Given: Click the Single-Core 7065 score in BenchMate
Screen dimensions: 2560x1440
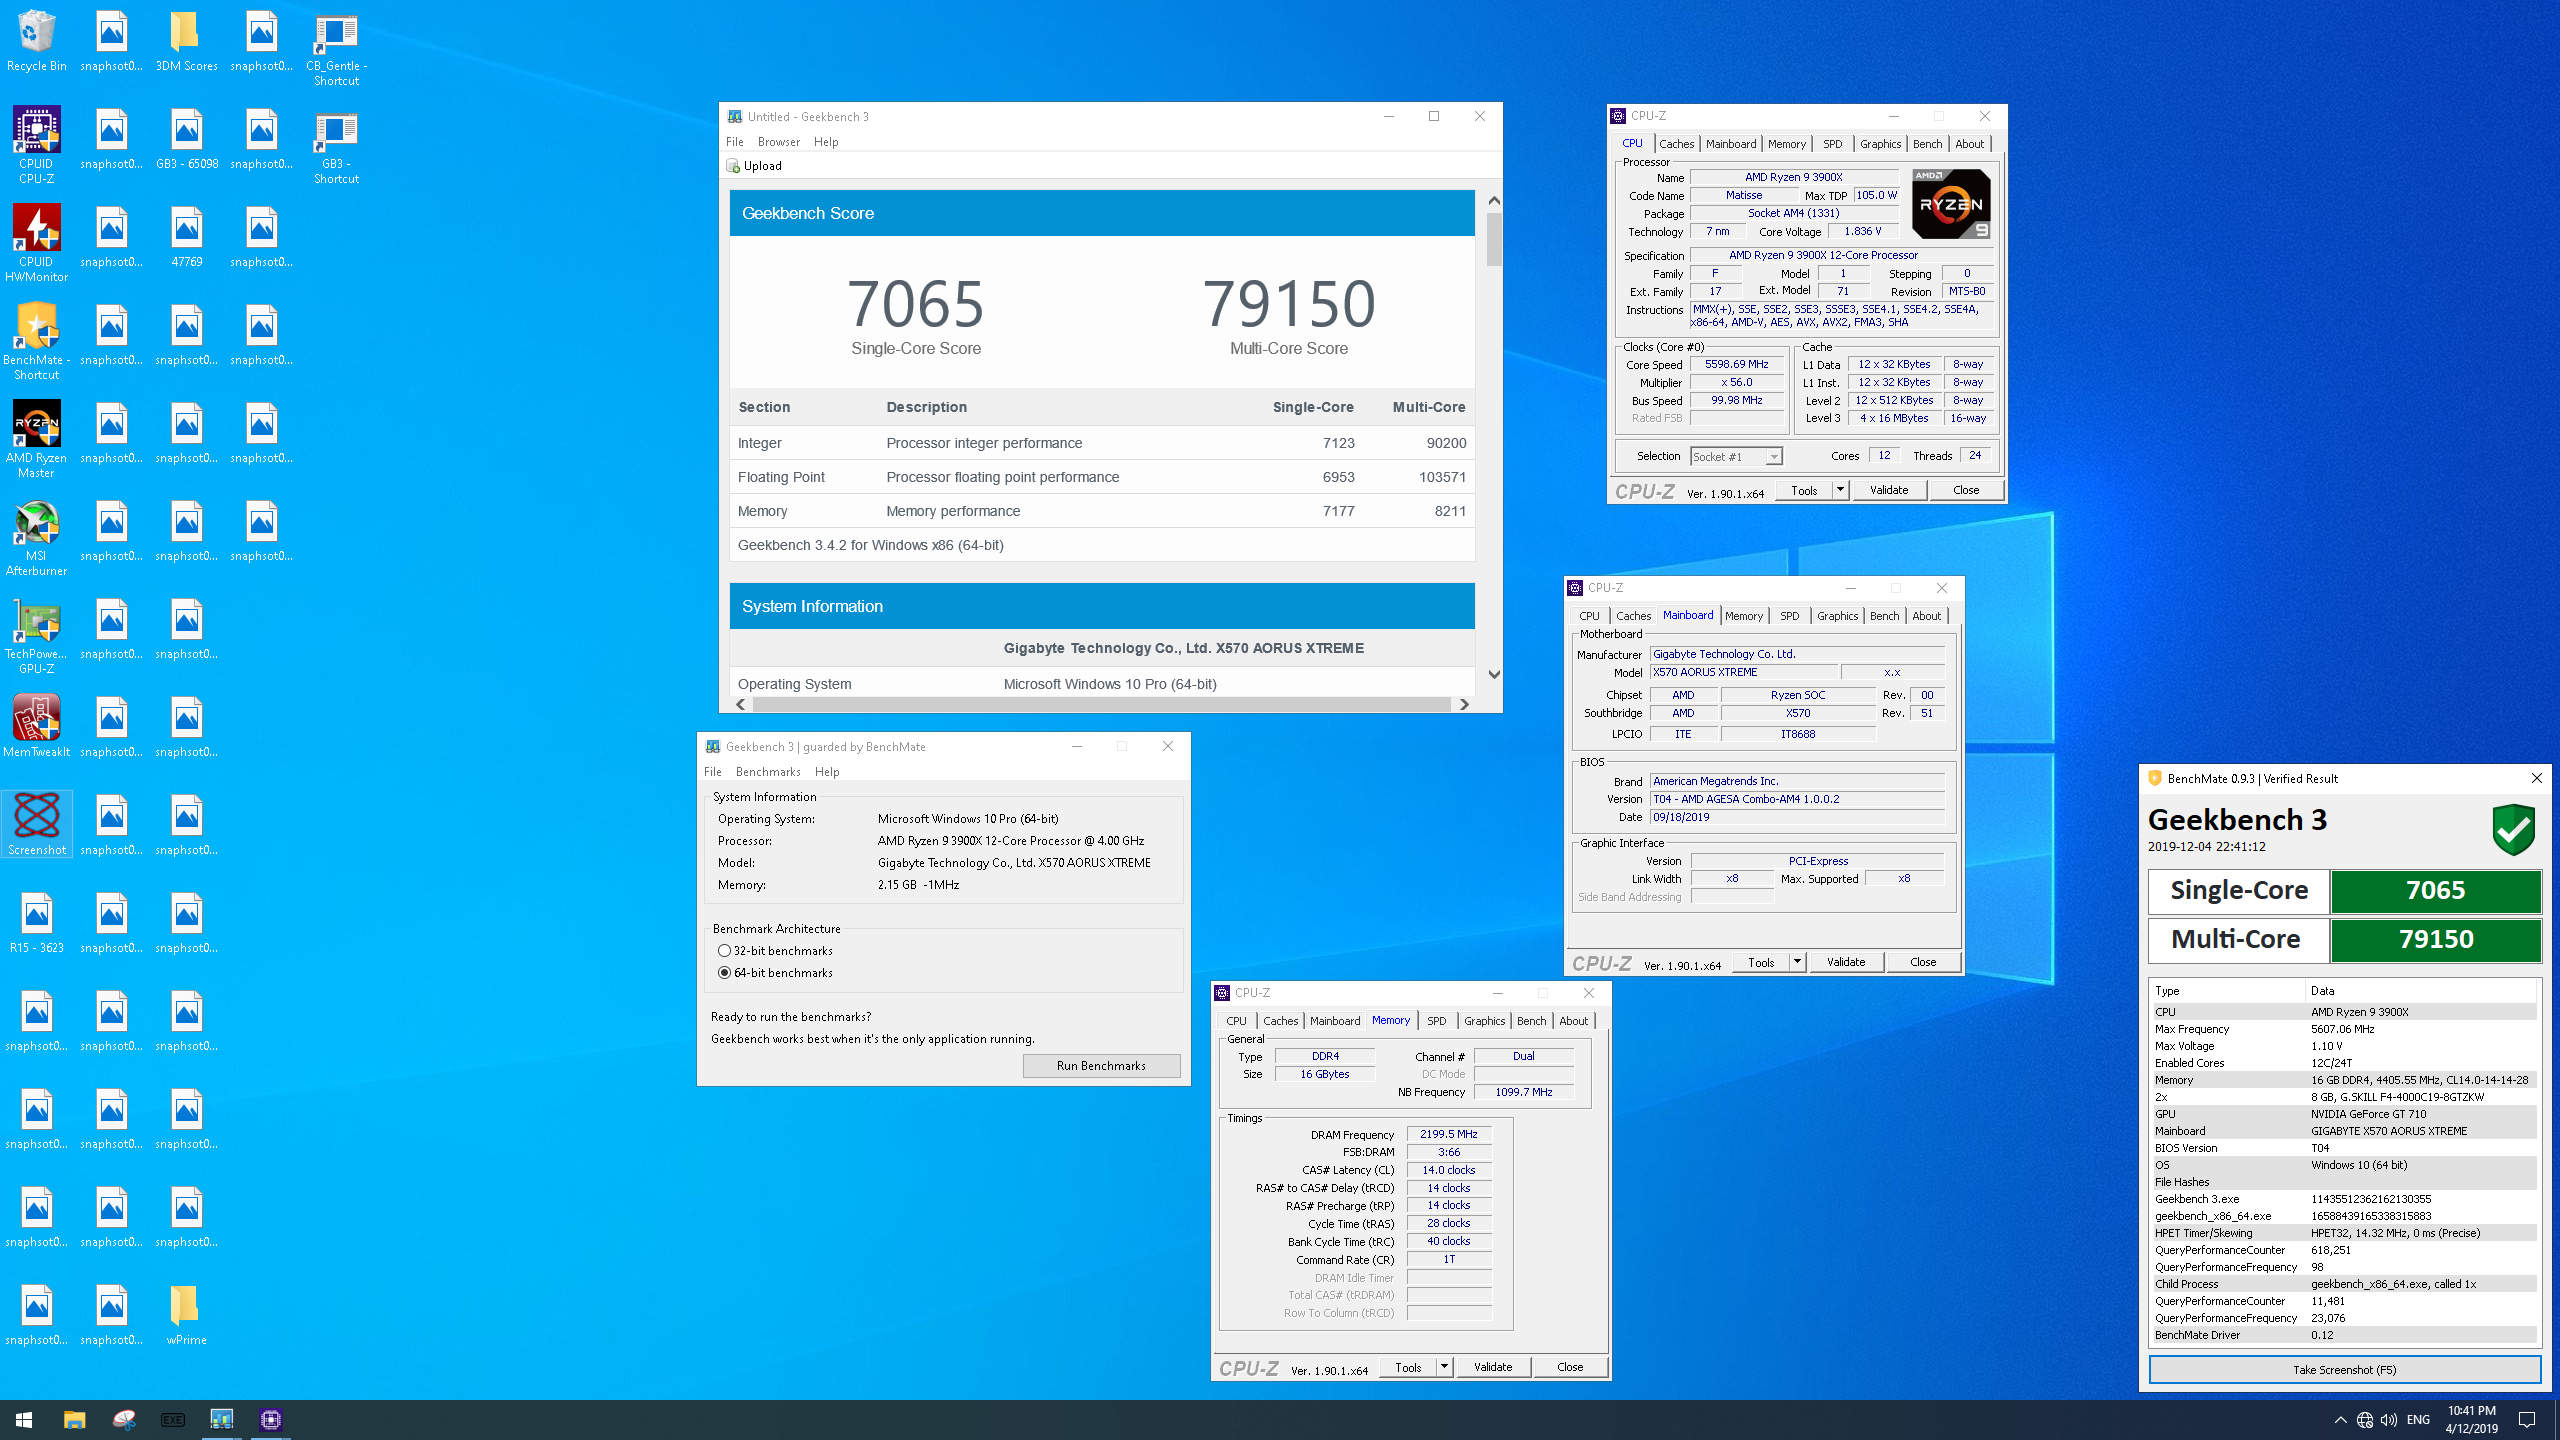Looking at the screenshot, I should pos(2436,890).
